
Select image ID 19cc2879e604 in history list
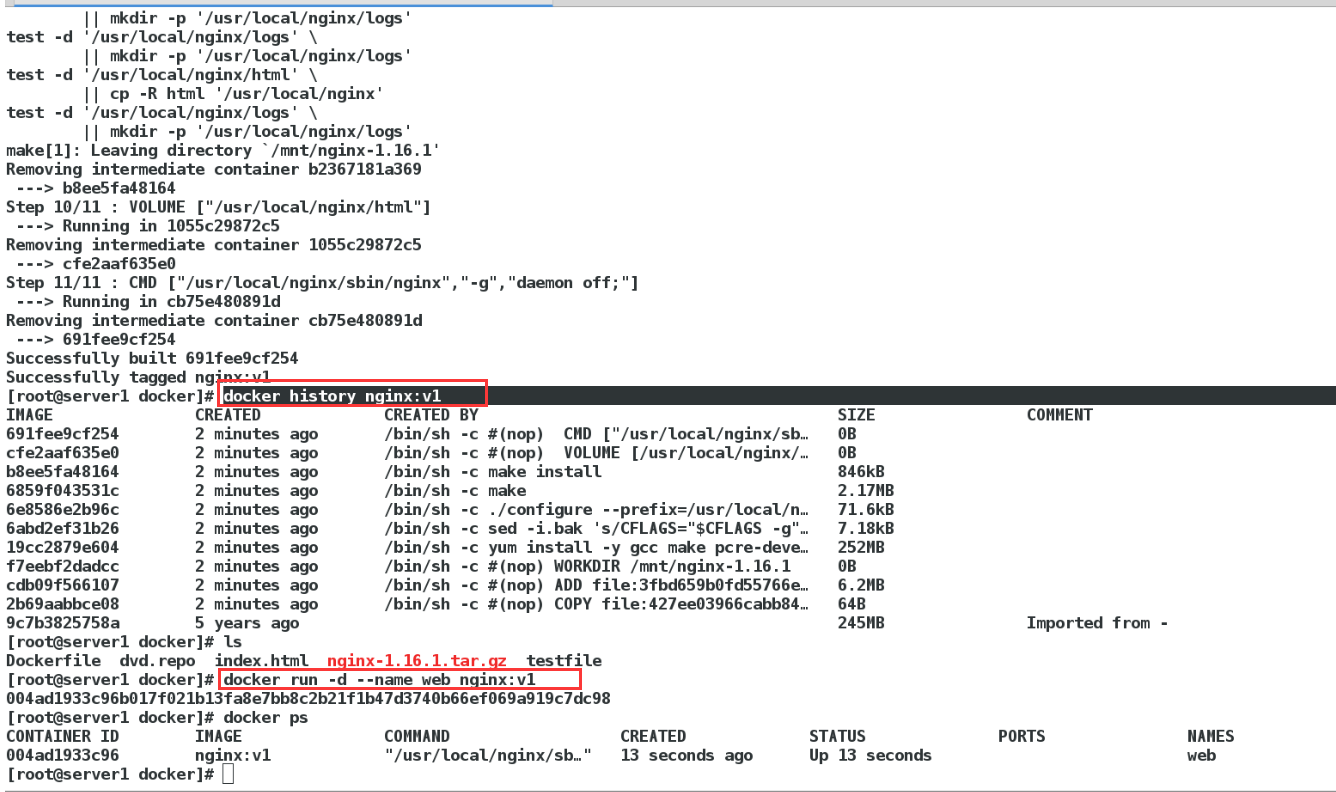(62, 548)
